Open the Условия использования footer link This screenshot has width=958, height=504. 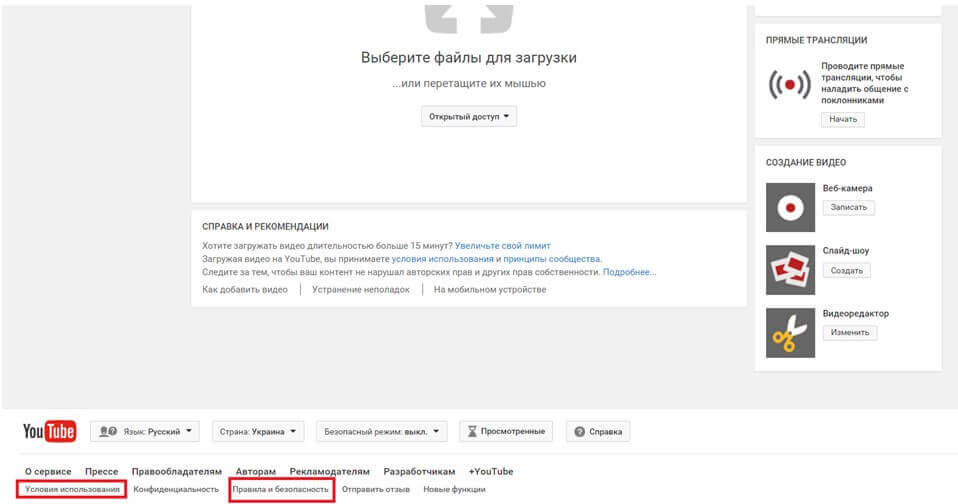tap(72, 489)
